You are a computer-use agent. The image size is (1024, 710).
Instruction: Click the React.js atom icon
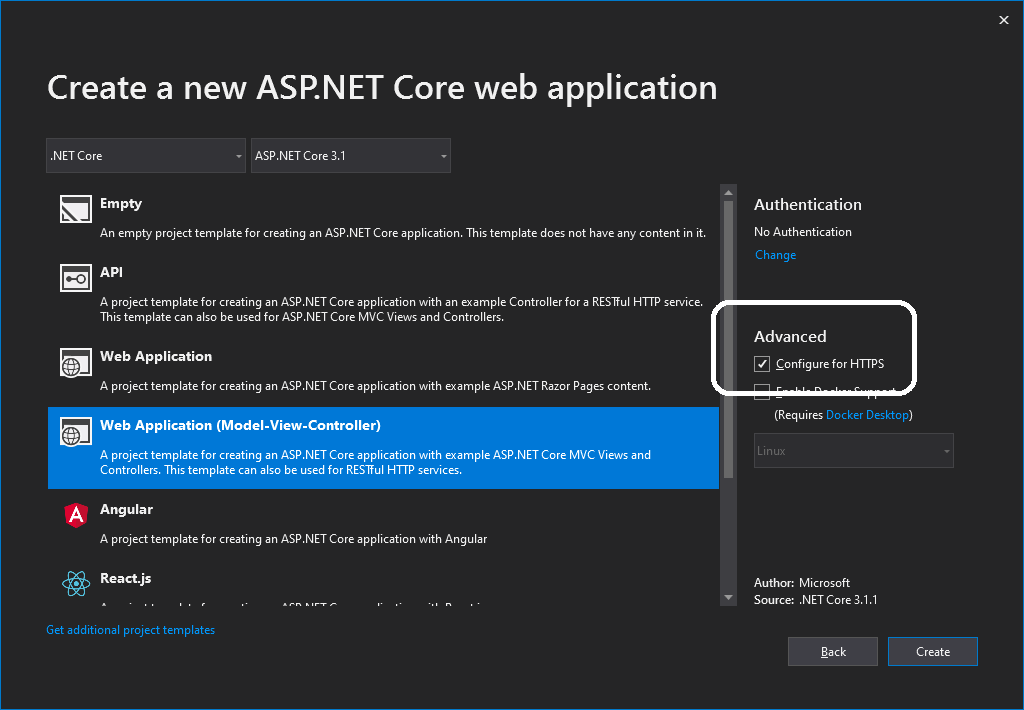click(76, 584)
